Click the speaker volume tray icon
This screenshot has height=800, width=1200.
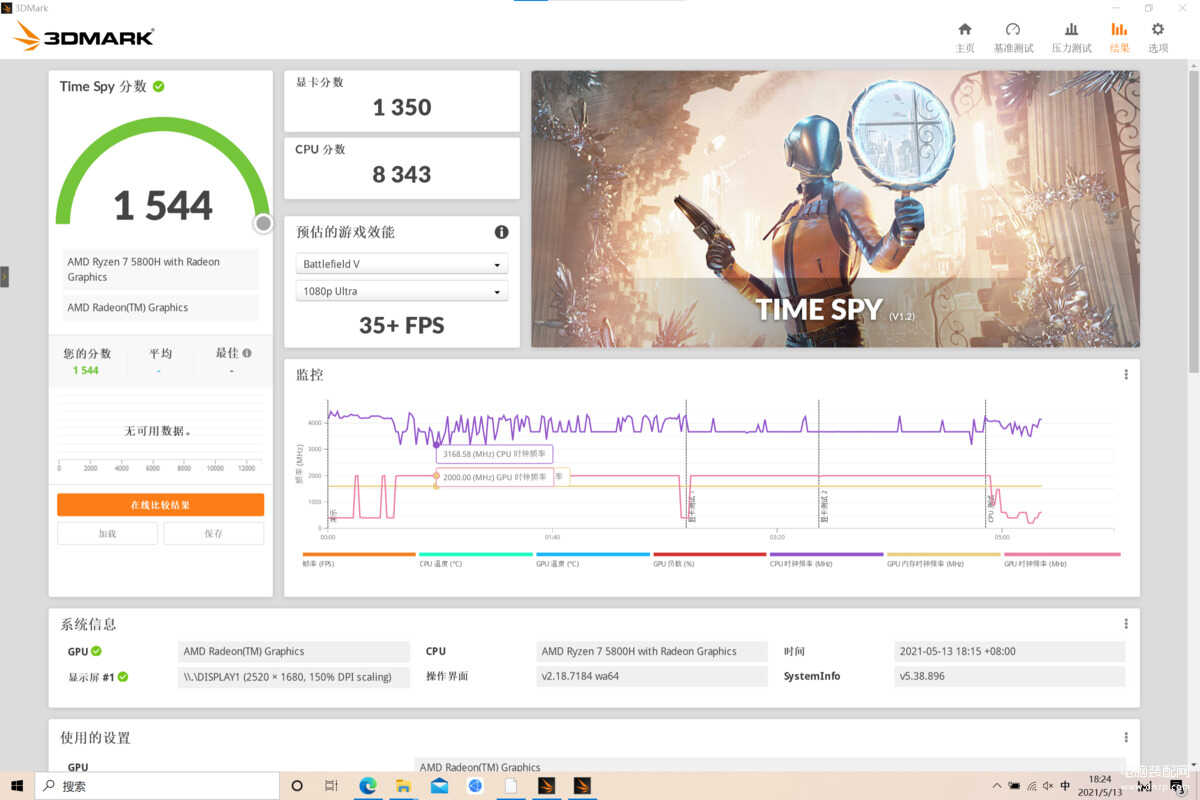pos(1047,786)
